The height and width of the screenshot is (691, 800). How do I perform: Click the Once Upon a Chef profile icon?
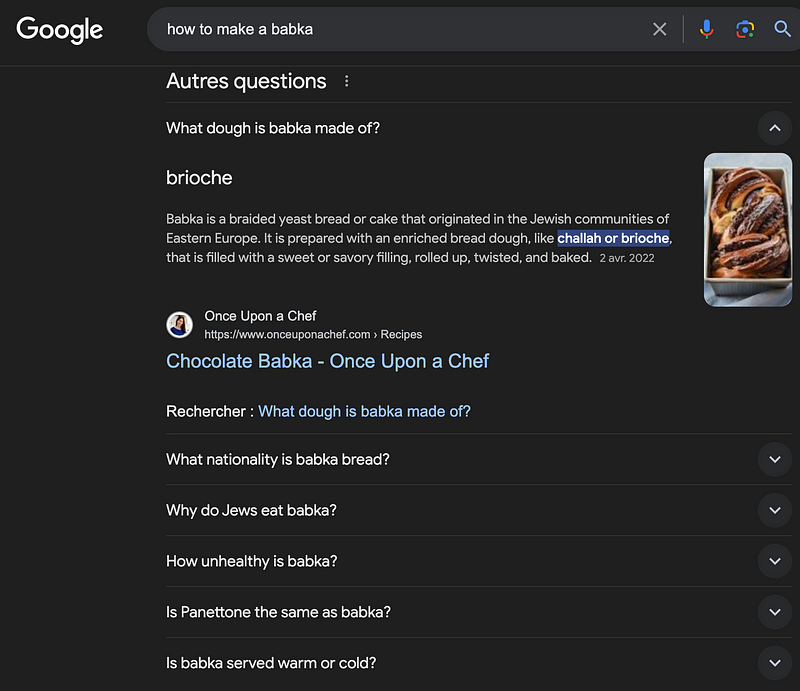pyautogui.click(x=179, y=325)
